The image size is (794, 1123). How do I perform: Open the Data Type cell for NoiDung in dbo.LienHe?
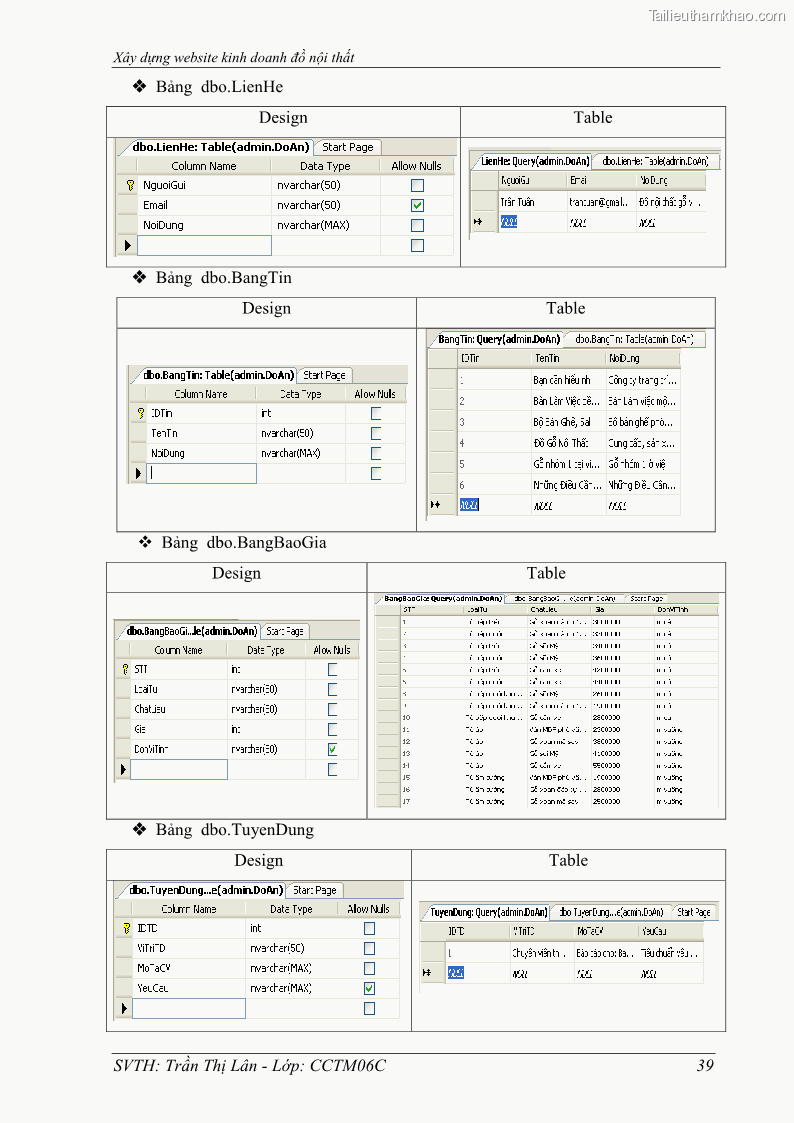pos(325,225)
